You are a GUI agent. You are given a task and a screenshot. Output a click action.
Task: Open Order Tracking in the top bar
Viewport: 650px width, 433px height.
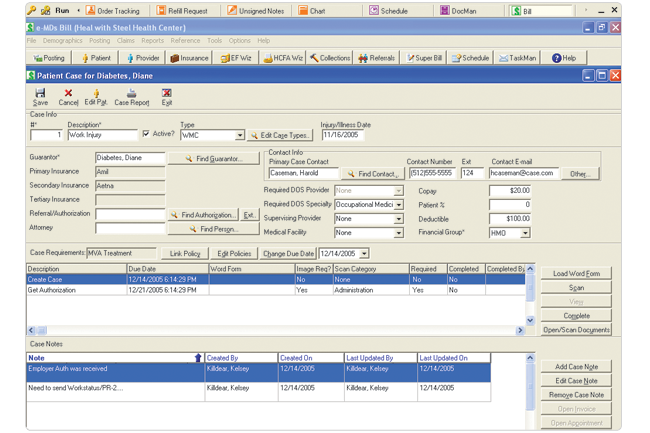pos(113,11)
